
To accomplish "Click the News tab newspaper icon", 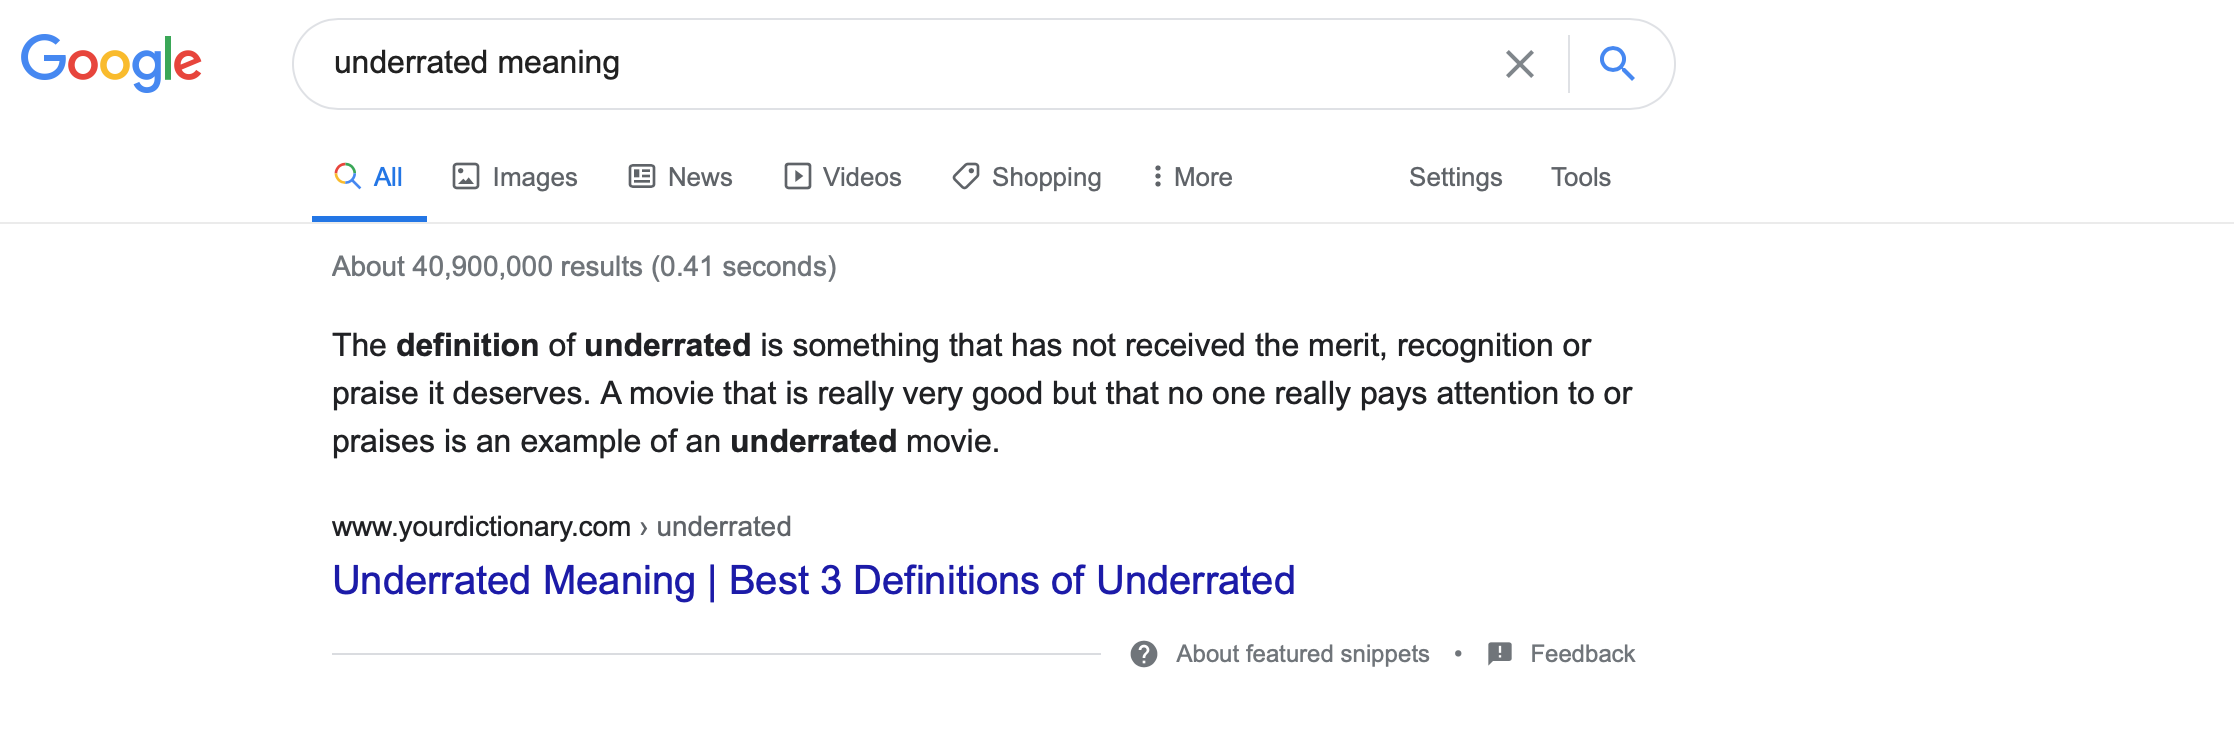I will click(641, 176).
